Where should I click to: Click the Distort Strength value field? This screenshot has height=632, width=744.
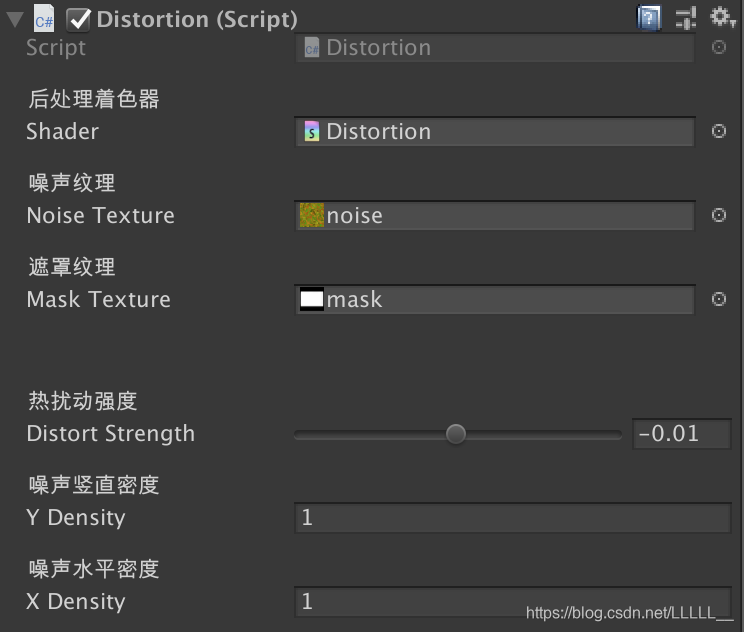681,434
